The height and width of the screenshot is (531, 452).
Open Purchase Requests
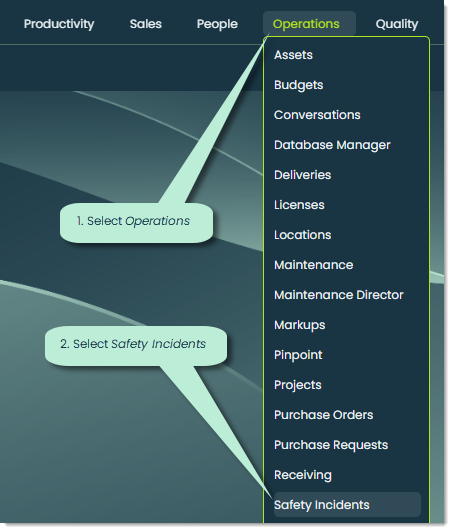click(x=331, y=445)
